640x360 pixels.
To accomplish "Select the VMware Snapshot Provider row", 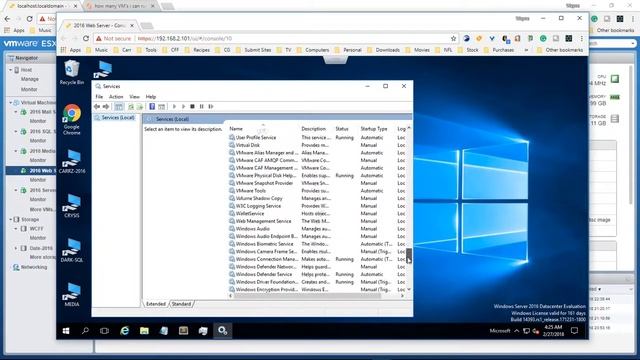I will pyautogui.click(x=317, y=183).
